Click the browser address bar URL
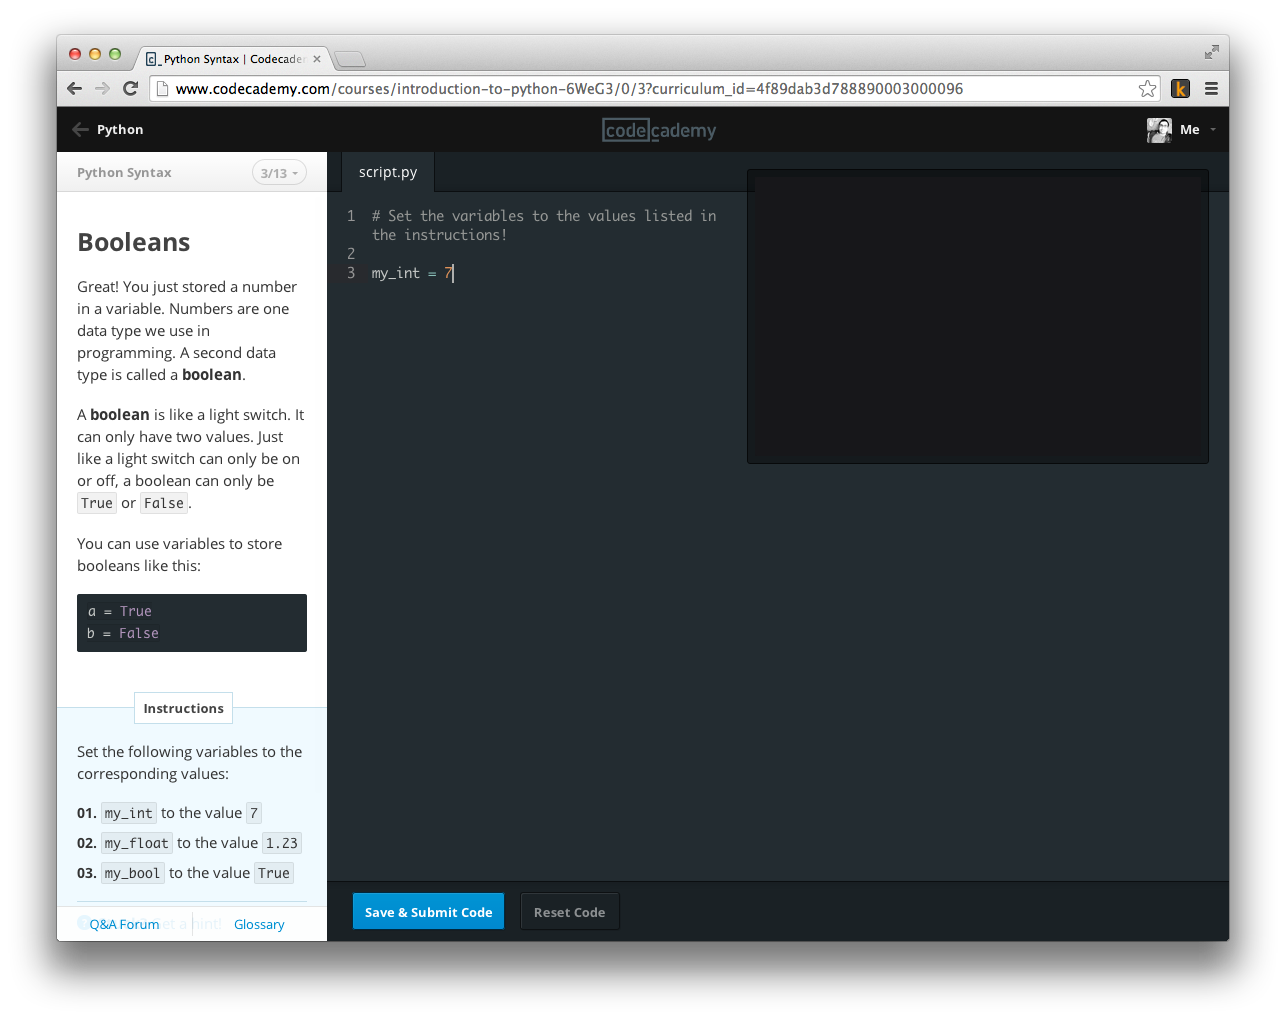Screen dimensions: 1286x1020 coord(569,89)
